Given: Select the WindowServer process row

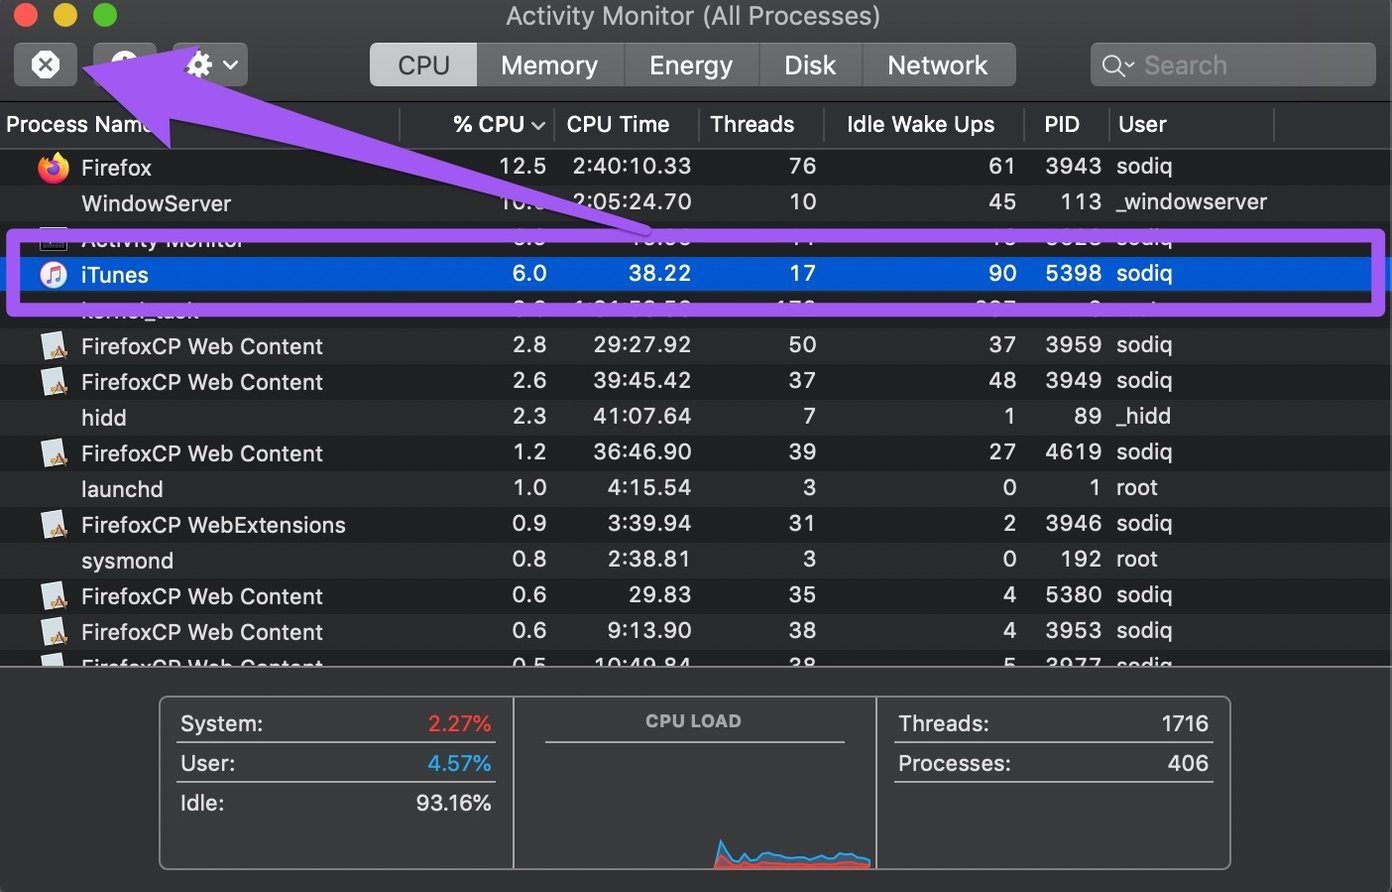Looking at the screenshot, I should click(696, 203).
